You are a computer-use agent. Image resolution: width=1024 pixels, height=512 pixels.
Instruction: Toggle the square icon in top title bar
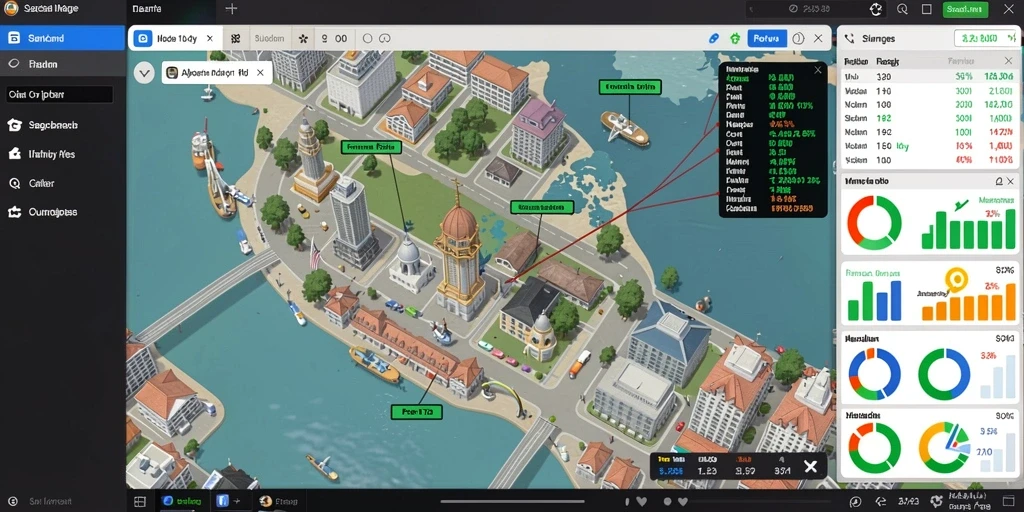(x=926, y=9)
